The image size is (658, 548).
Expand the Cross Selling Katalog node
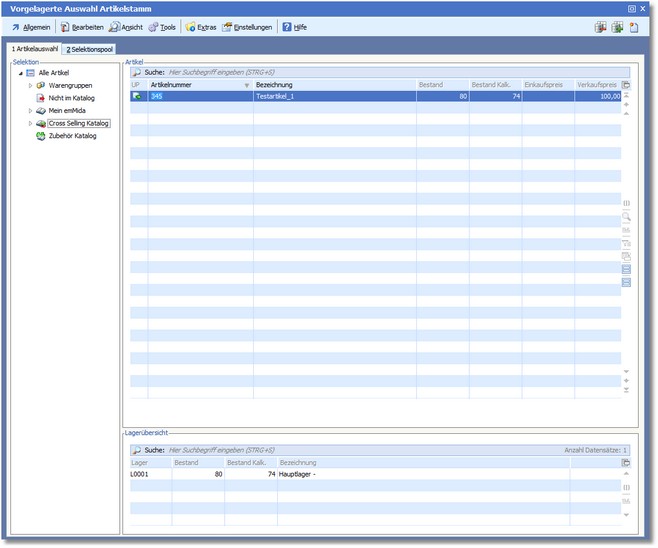(x=30, y=123)
